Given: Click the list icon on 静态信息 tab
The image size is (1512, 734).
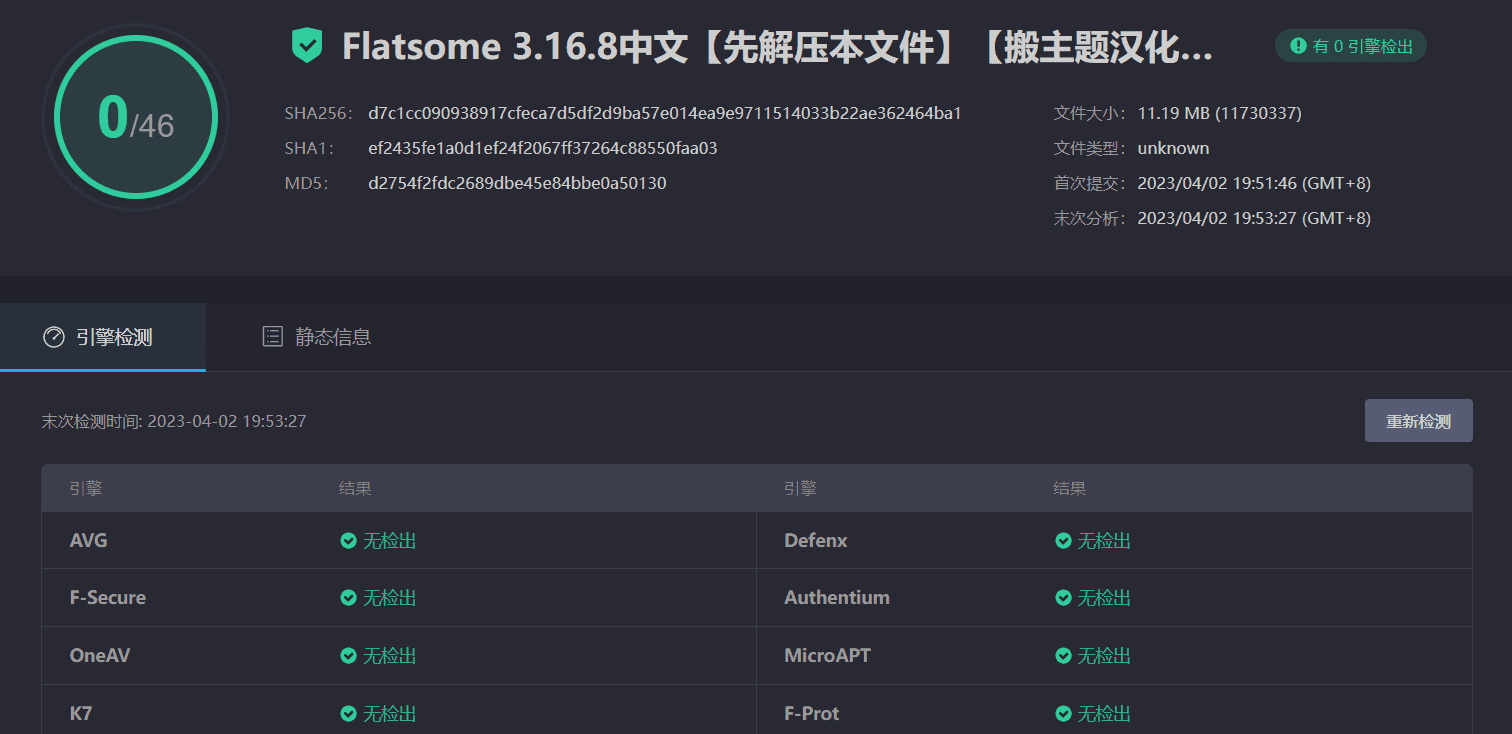Looking at the screenshot, I should (272, 337).
